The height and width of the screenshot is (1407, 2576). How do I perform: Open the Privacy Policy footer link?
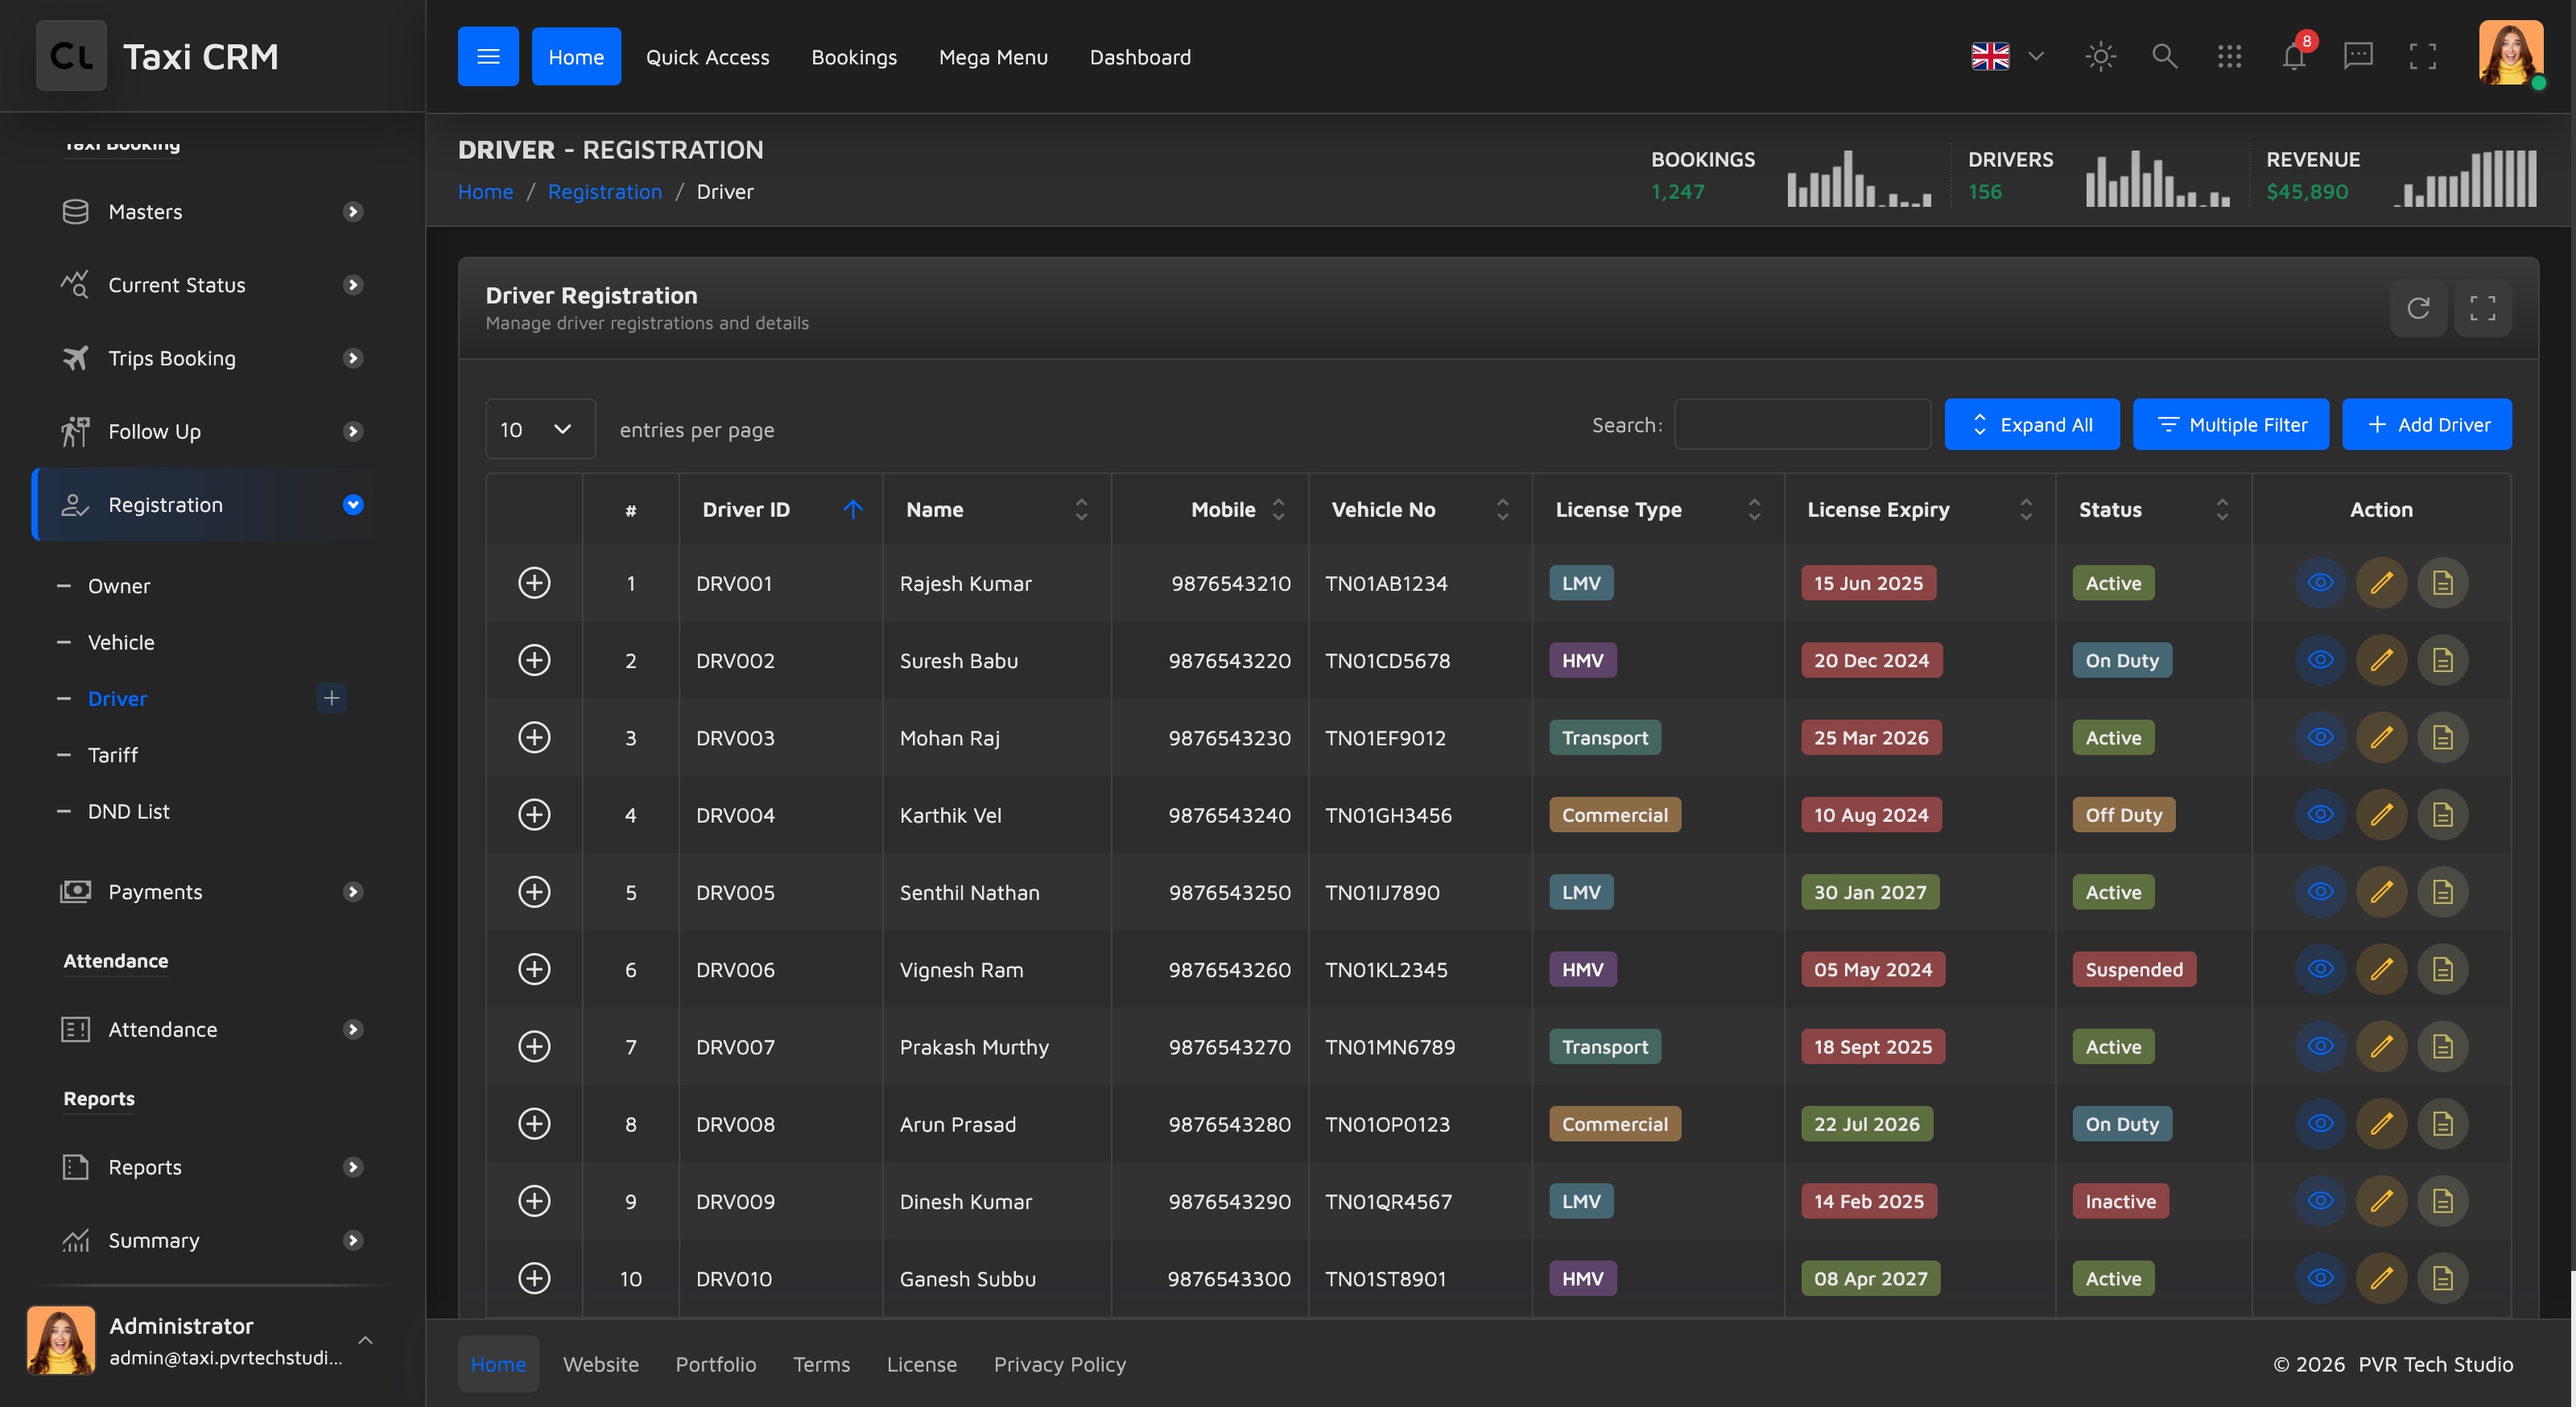tap(1059, 1364)
